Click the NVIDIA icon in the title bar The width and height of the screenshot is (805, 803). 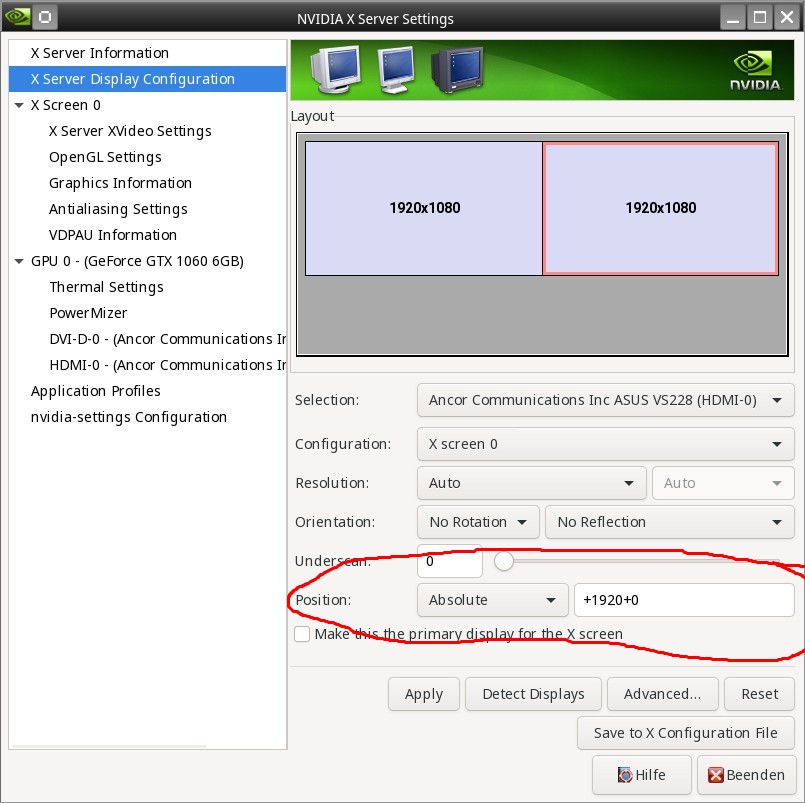tap(16, 17)
